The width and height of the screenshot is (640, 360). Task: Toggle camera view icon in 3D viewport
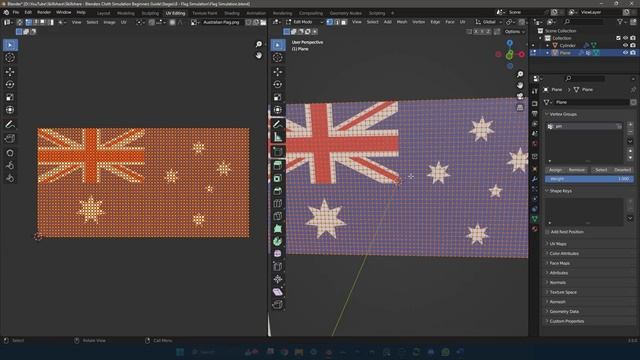pos(520,96)
